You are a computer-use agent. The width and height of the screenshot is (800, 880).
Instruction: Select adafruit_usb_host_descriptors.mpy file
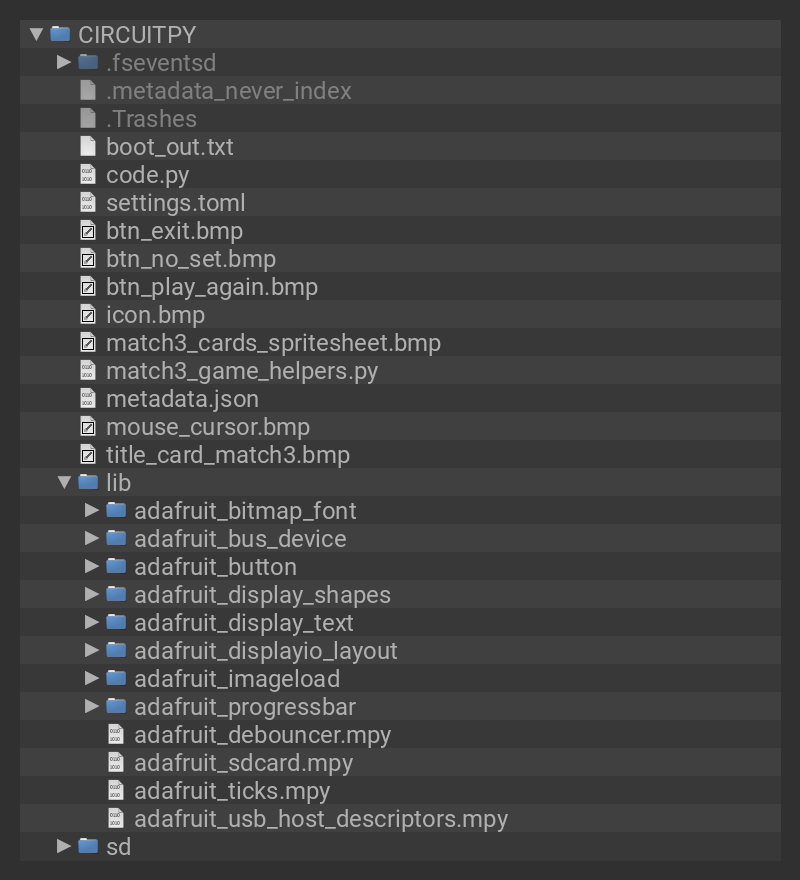click(x=321, y=818)
